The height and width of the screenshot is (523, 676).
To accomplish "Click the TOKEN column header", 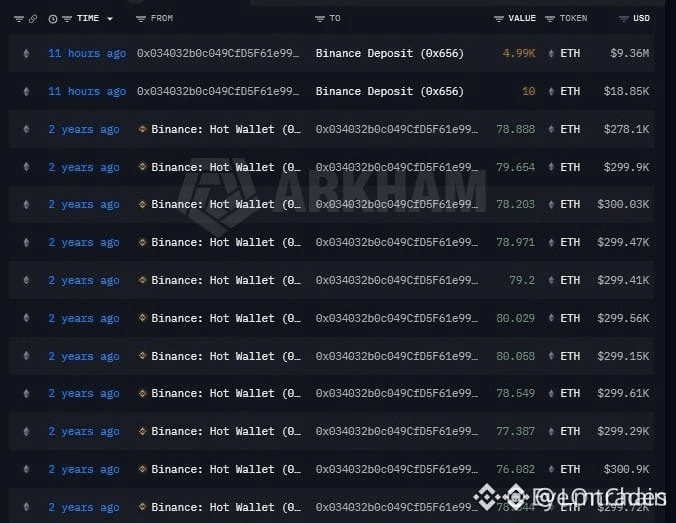I will (x=573, y=19).
